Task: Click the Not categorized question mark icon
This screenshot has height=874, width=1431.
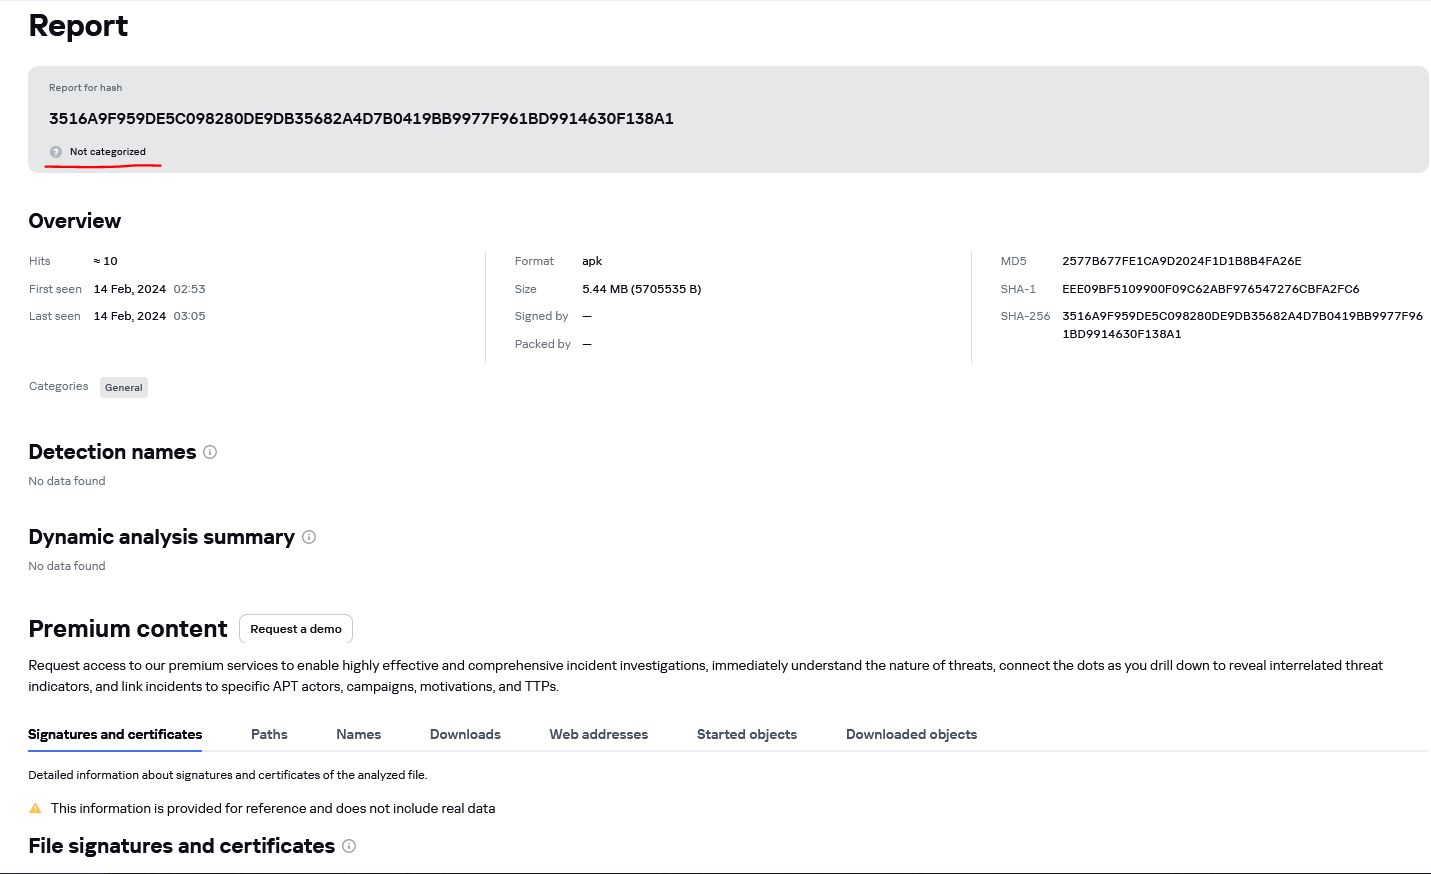Action: [56, 152]
